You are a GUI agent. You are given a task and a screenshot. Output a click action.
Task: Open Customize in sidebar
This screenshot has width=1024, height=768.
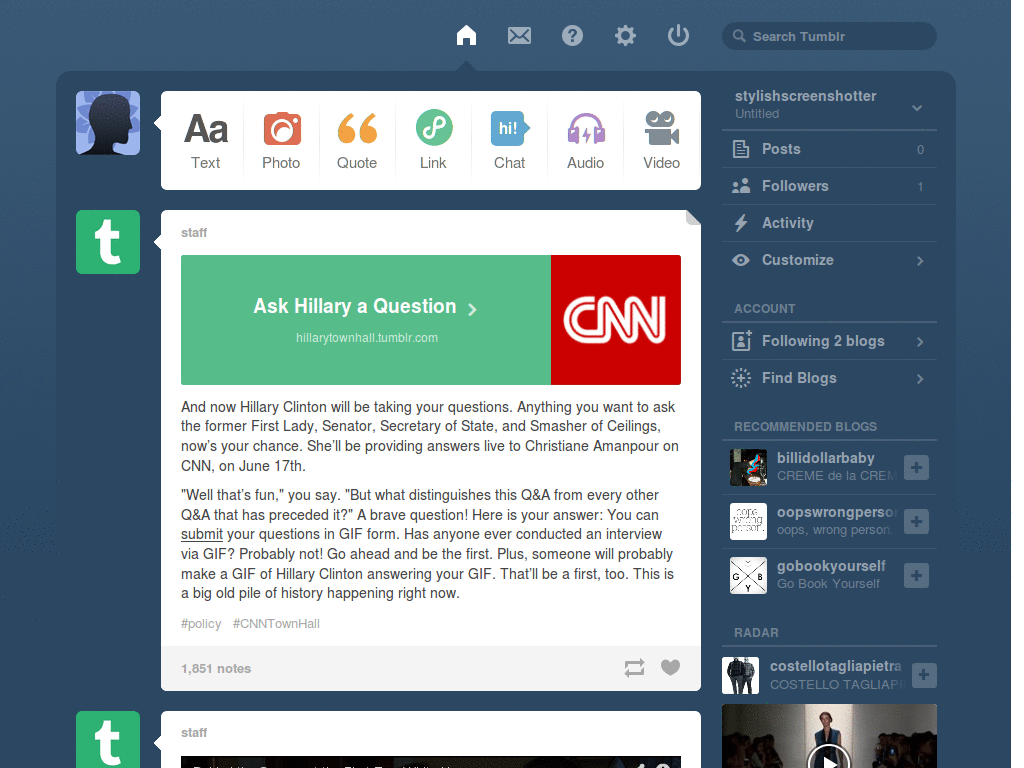click(829, 260)
